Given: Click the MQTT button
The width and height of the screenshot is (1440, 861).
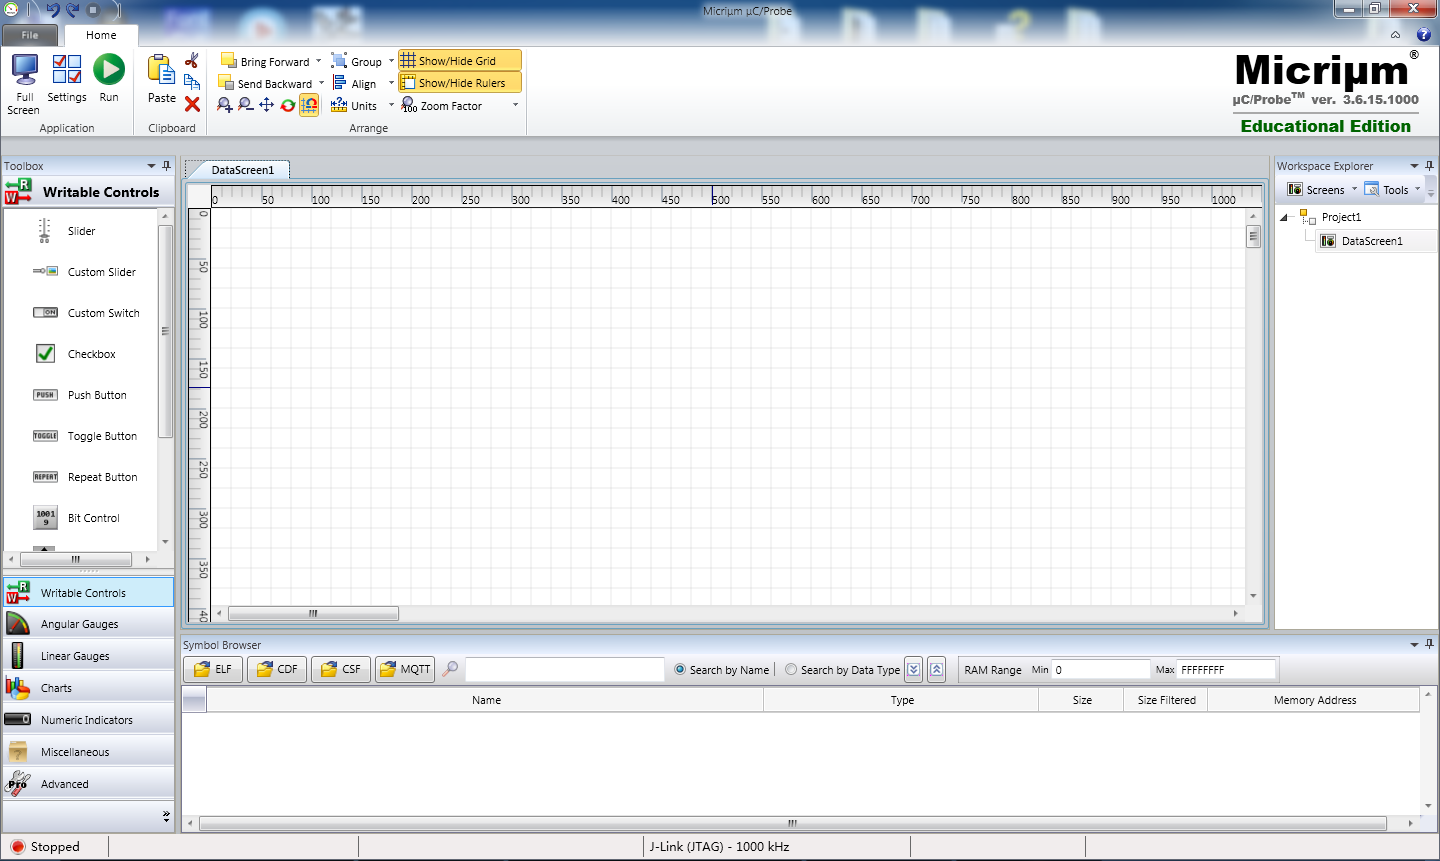Looking at the screenshot, I should [x=405, y=669].
